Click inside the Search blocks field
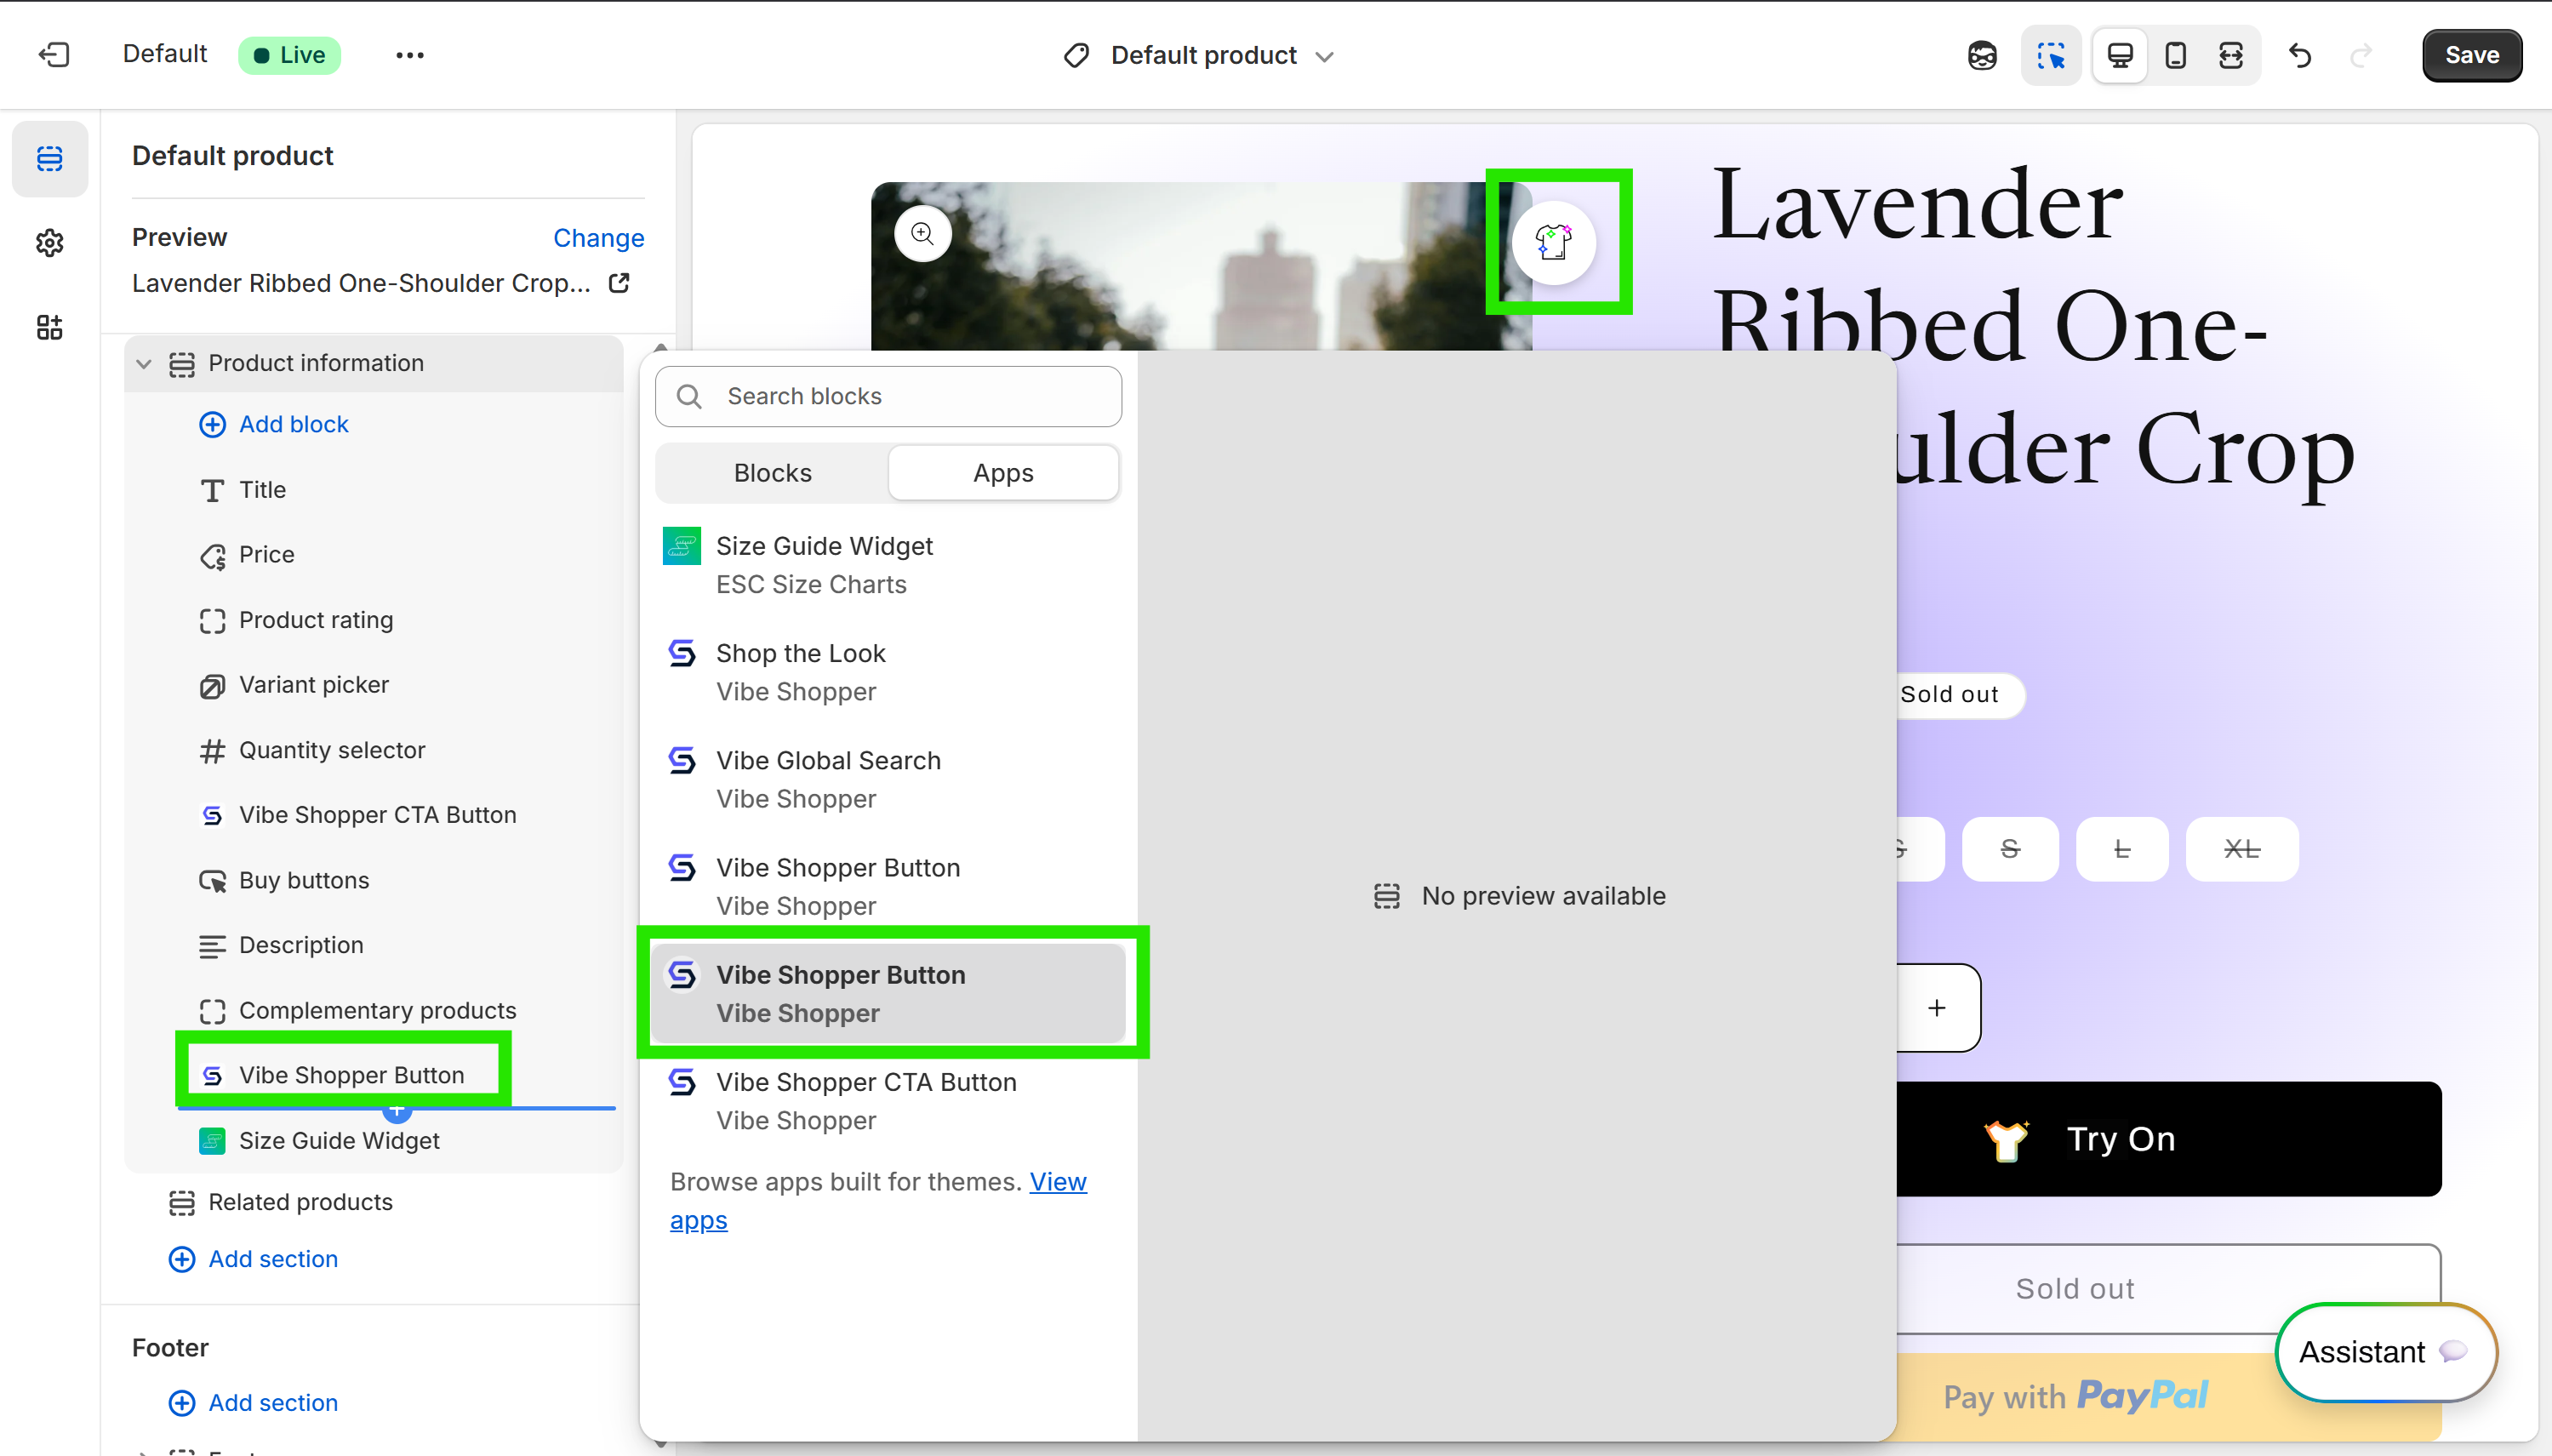Image resolution: width=2552 pixels, height=1456 pixels. [x=888, y=396]
